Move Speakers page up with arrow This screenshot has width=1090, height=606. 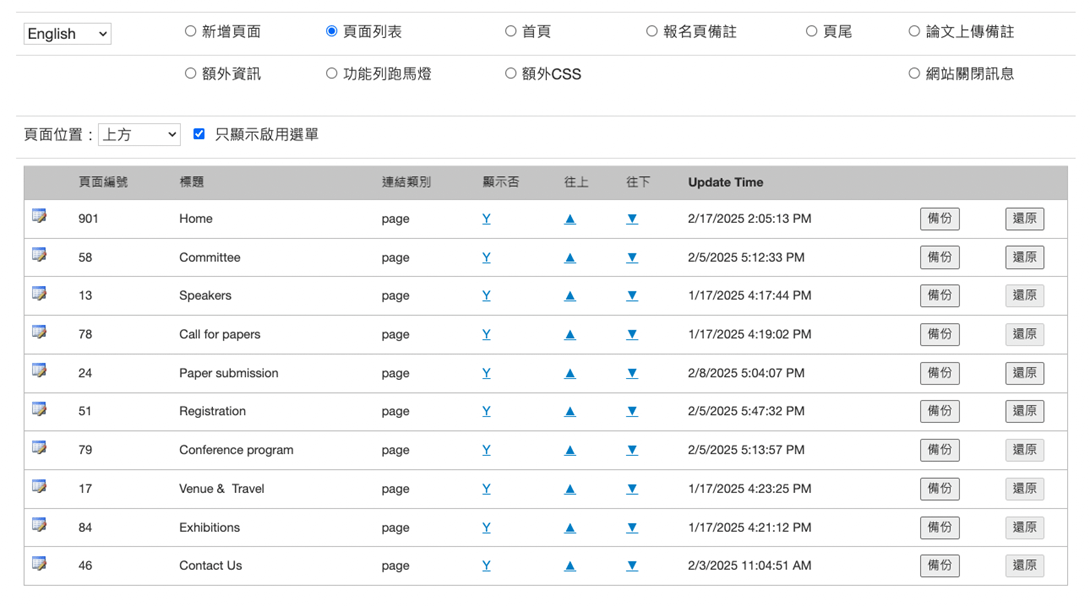point(570,296)
